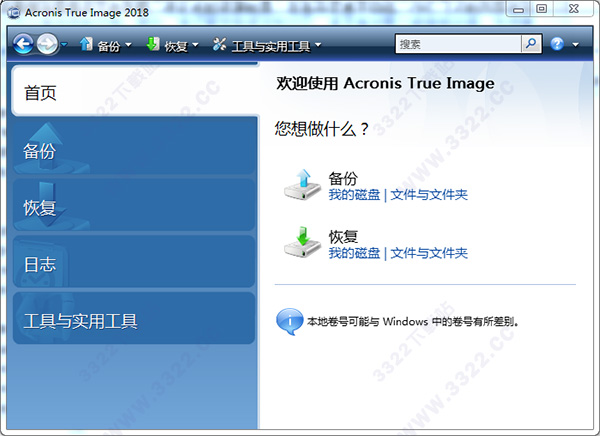Click the Back navigation arrow button
This screenshot has width=600, height=436.
tap(23, 44)
